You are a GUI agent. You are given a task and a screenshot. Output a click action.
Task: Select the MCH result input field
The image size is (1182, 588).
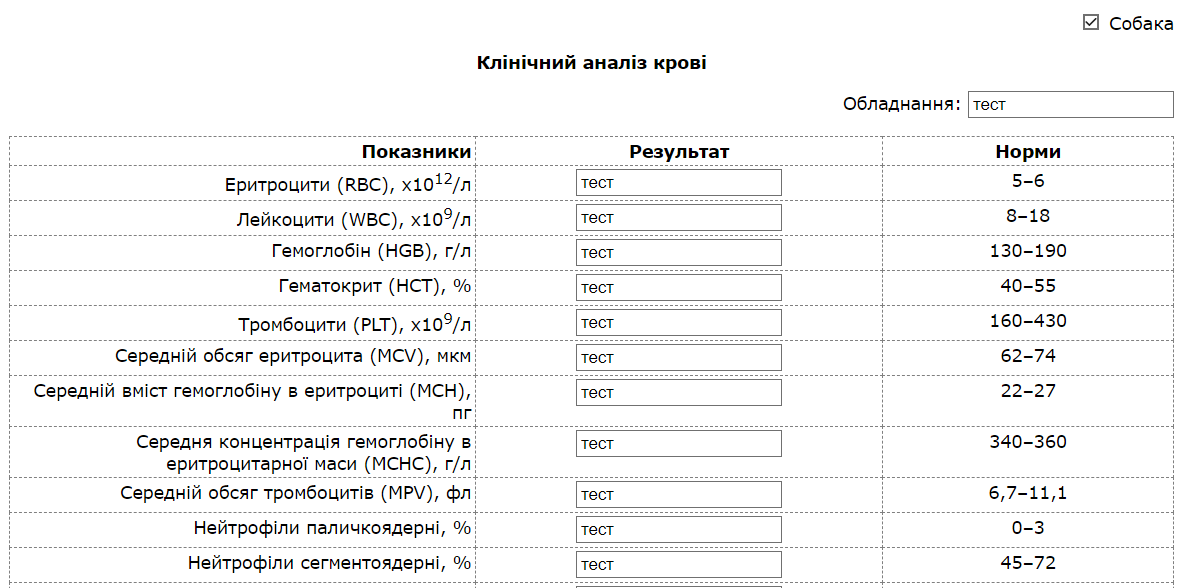coord(678,393)
